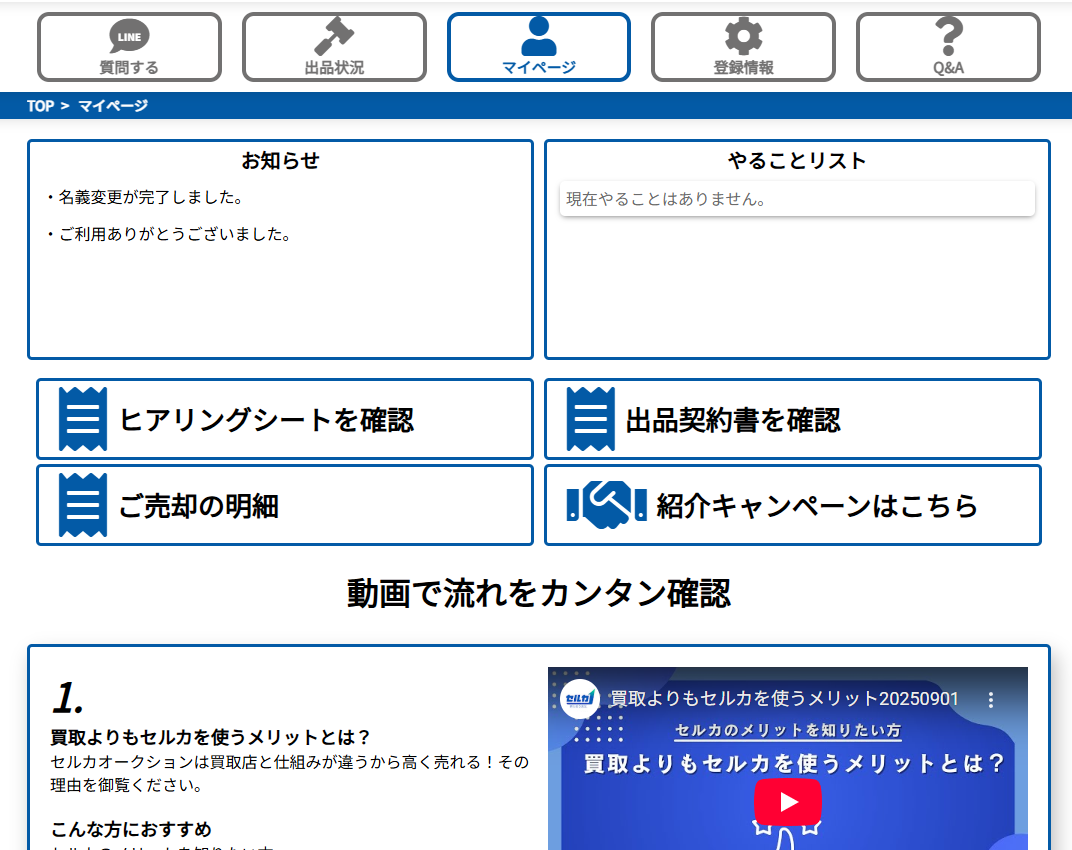This screenshot has width=1072, height=850.
Task: Open ヒアリングシートを確認 button text
Action: [x=266, y=420]
